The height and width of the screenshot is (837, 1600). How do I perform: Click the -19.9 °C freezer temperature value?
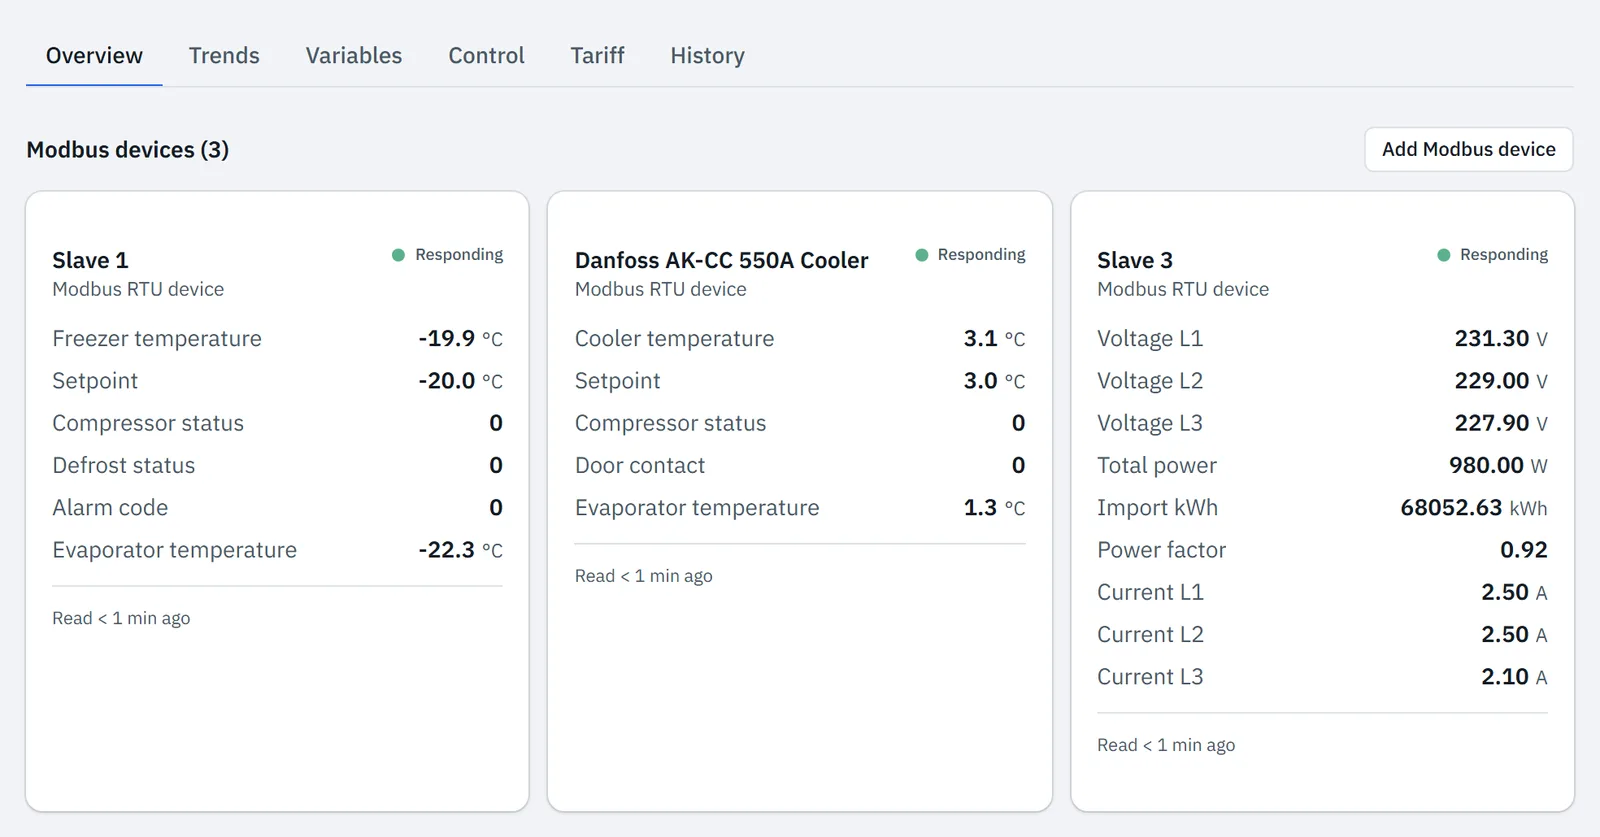[460, 339]
